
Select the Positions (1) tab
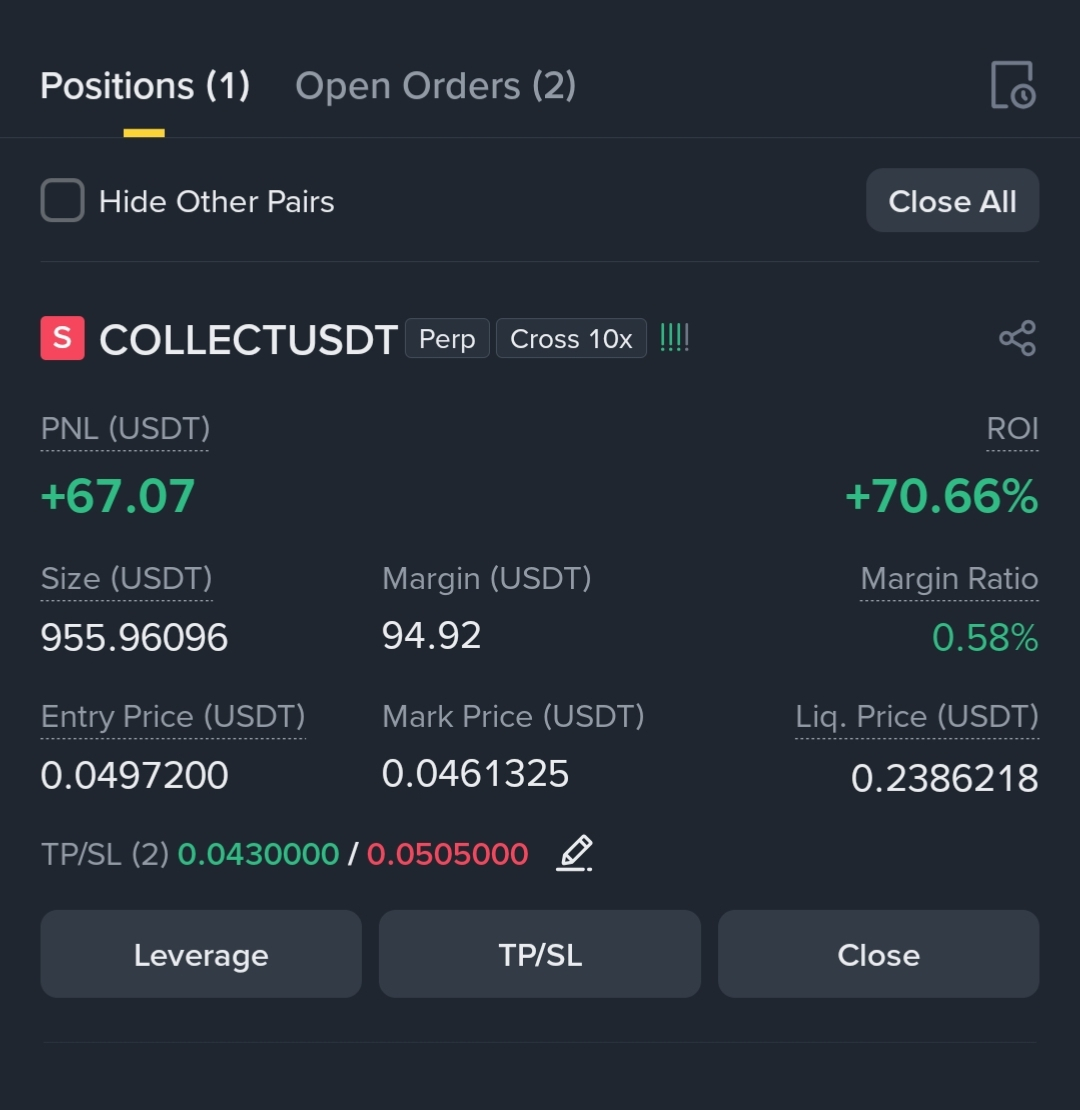pyautogui.click(x=145, y=86)
